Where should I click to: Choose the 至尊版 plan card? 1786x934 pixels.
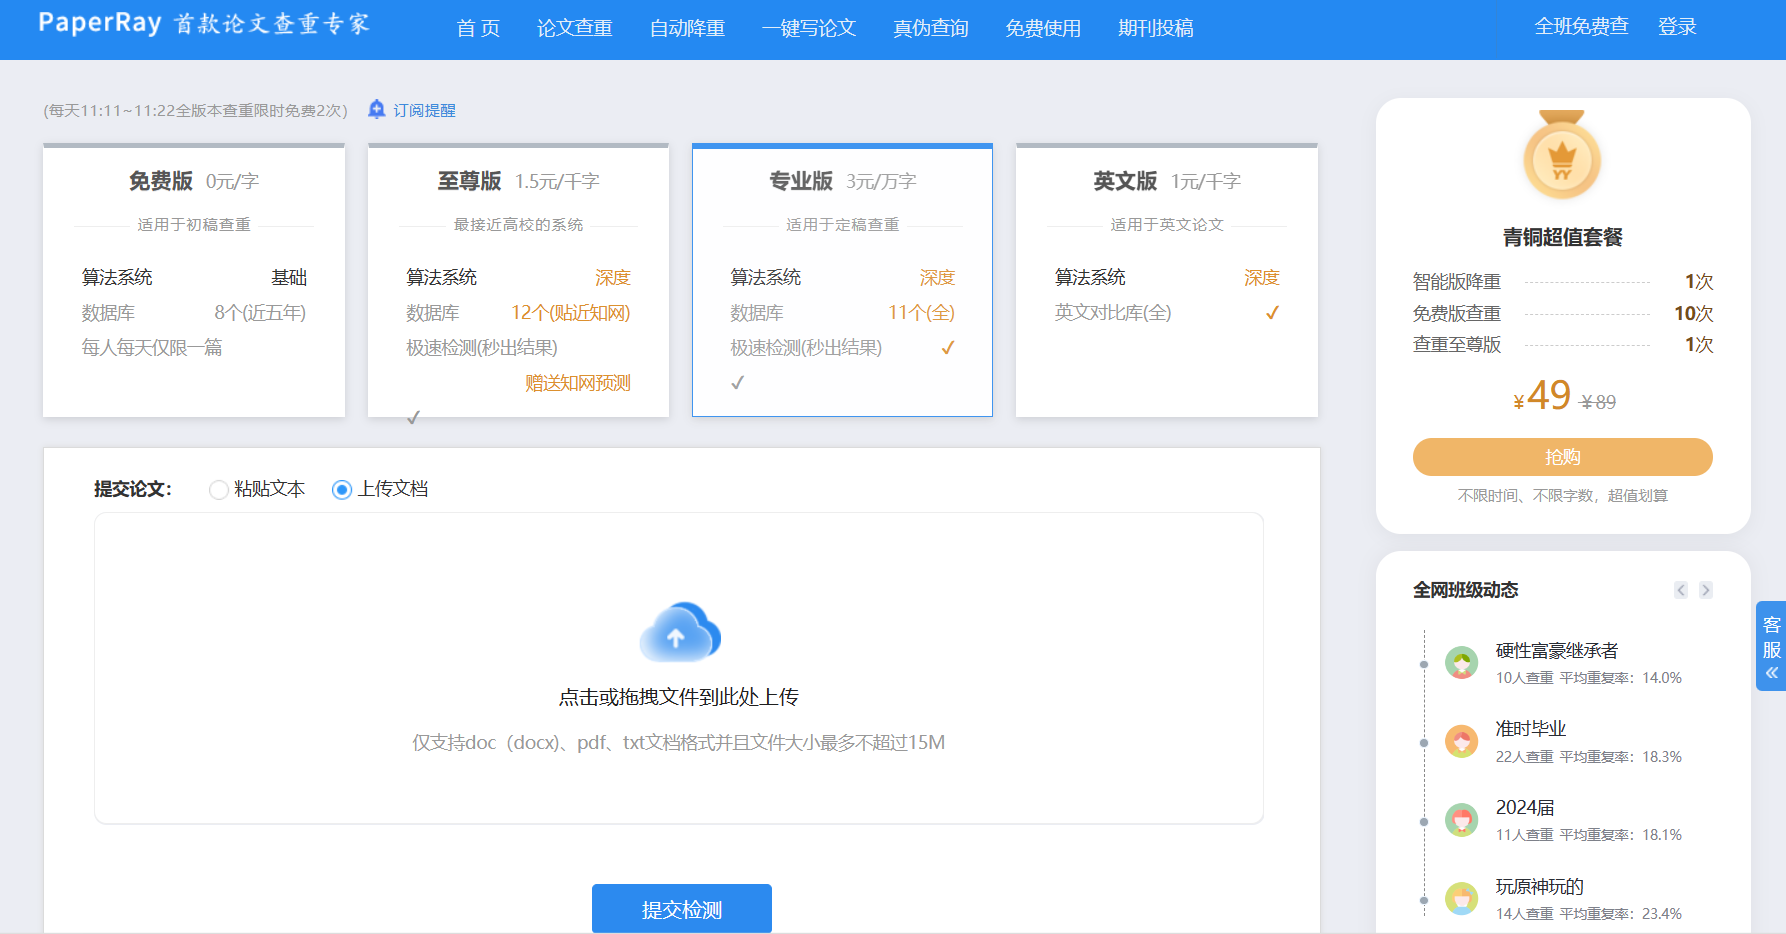click(518, 280)
